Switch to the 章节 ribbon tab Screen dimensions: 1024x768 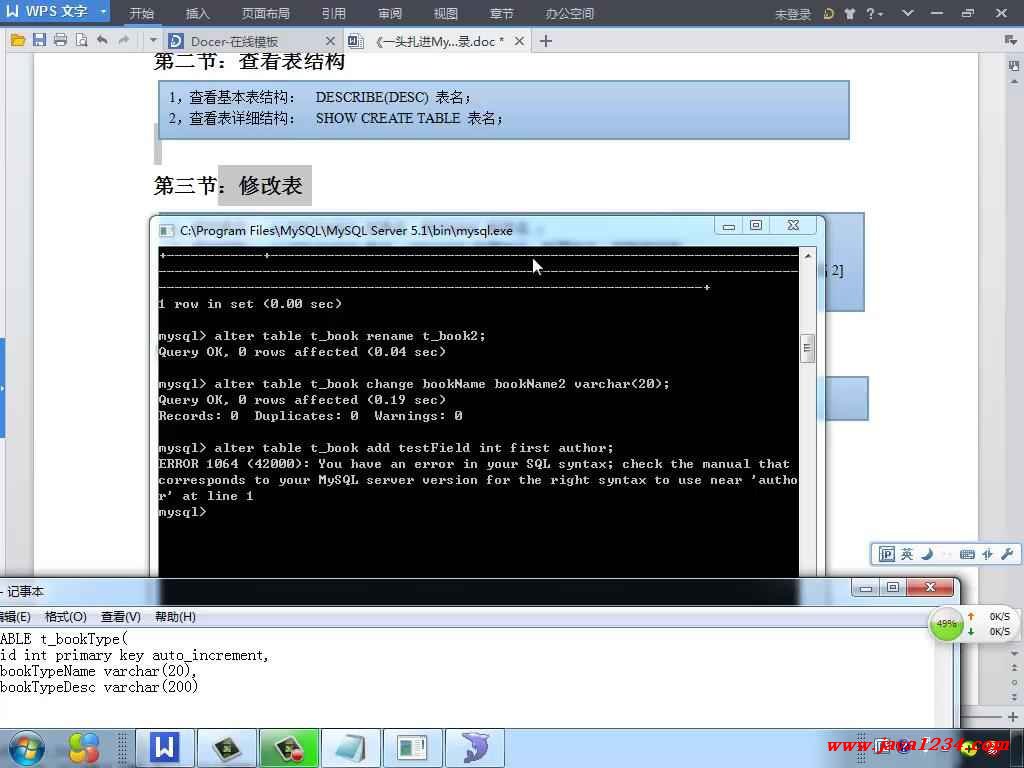click(501, 13)
